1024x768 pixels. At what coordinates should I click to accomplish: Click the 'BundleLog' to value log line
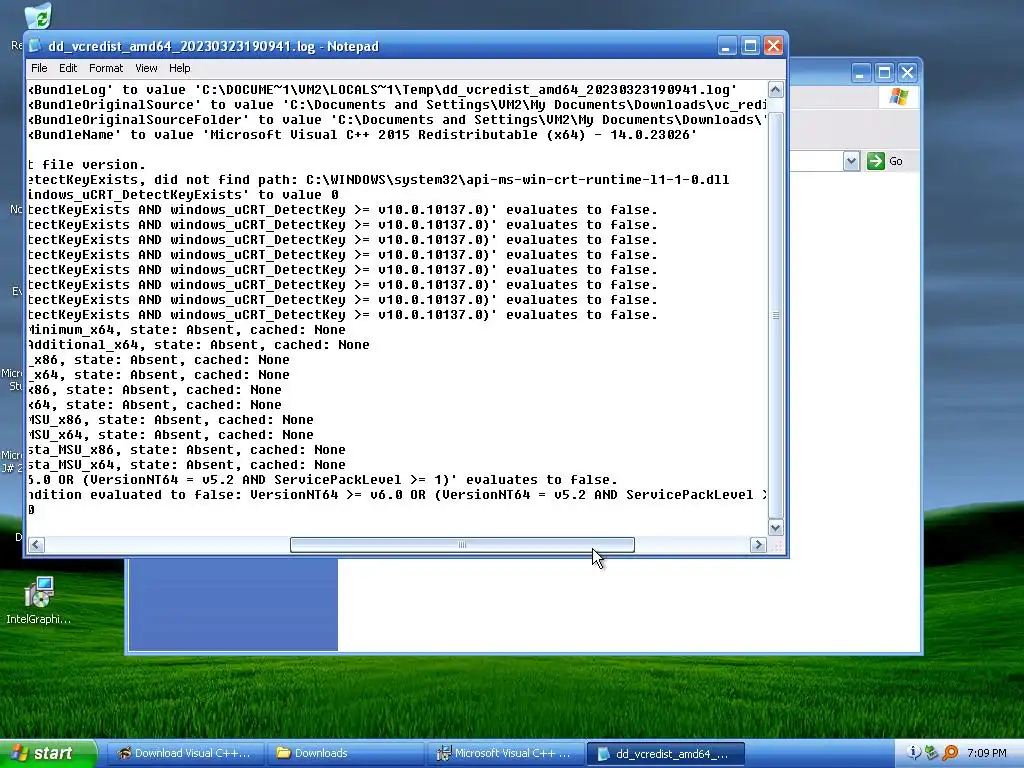point(383,89)
